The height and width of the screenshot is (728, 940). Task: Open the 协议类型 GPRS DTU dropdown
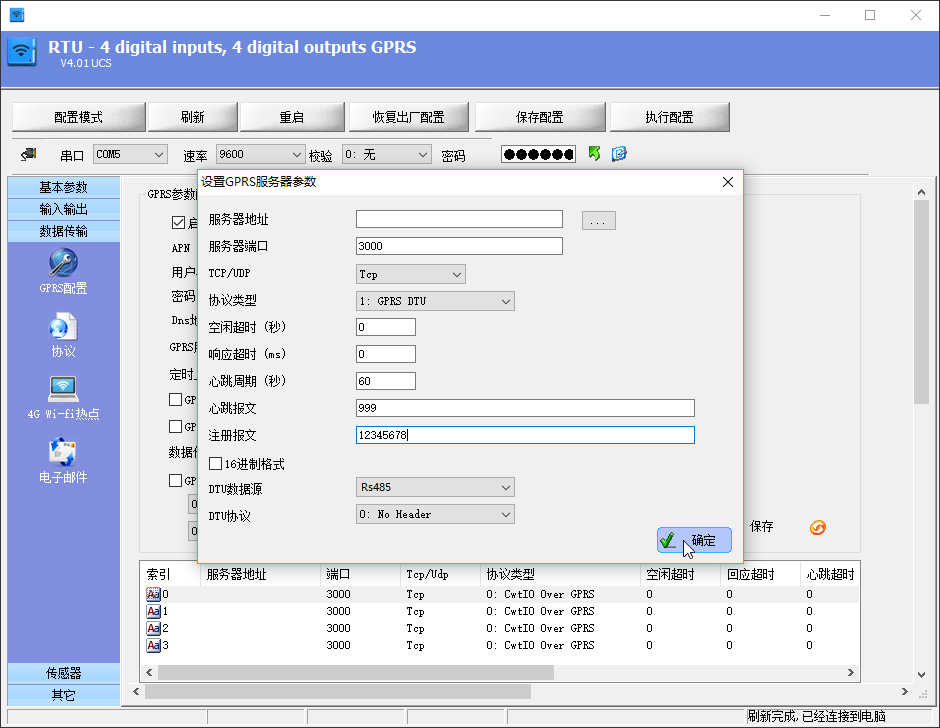click(x=435, y=301)
